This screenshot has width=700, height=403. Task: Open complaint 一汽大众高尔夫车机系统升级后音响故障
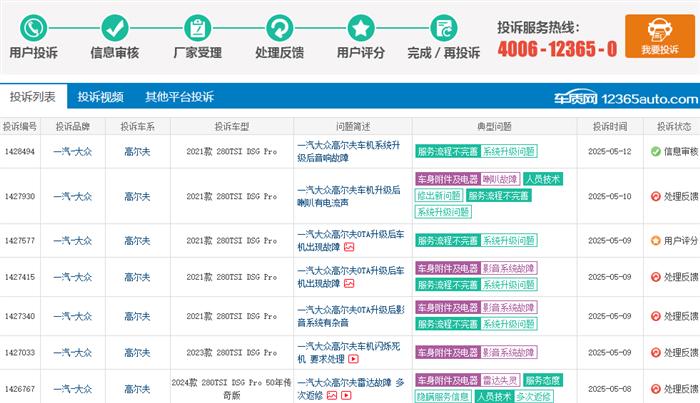349,151
